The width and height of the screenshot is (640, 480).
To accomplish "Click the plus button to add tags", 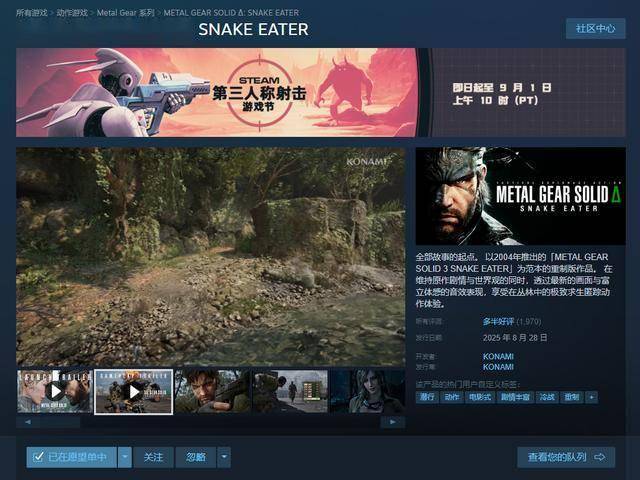I will coord(591,397).
